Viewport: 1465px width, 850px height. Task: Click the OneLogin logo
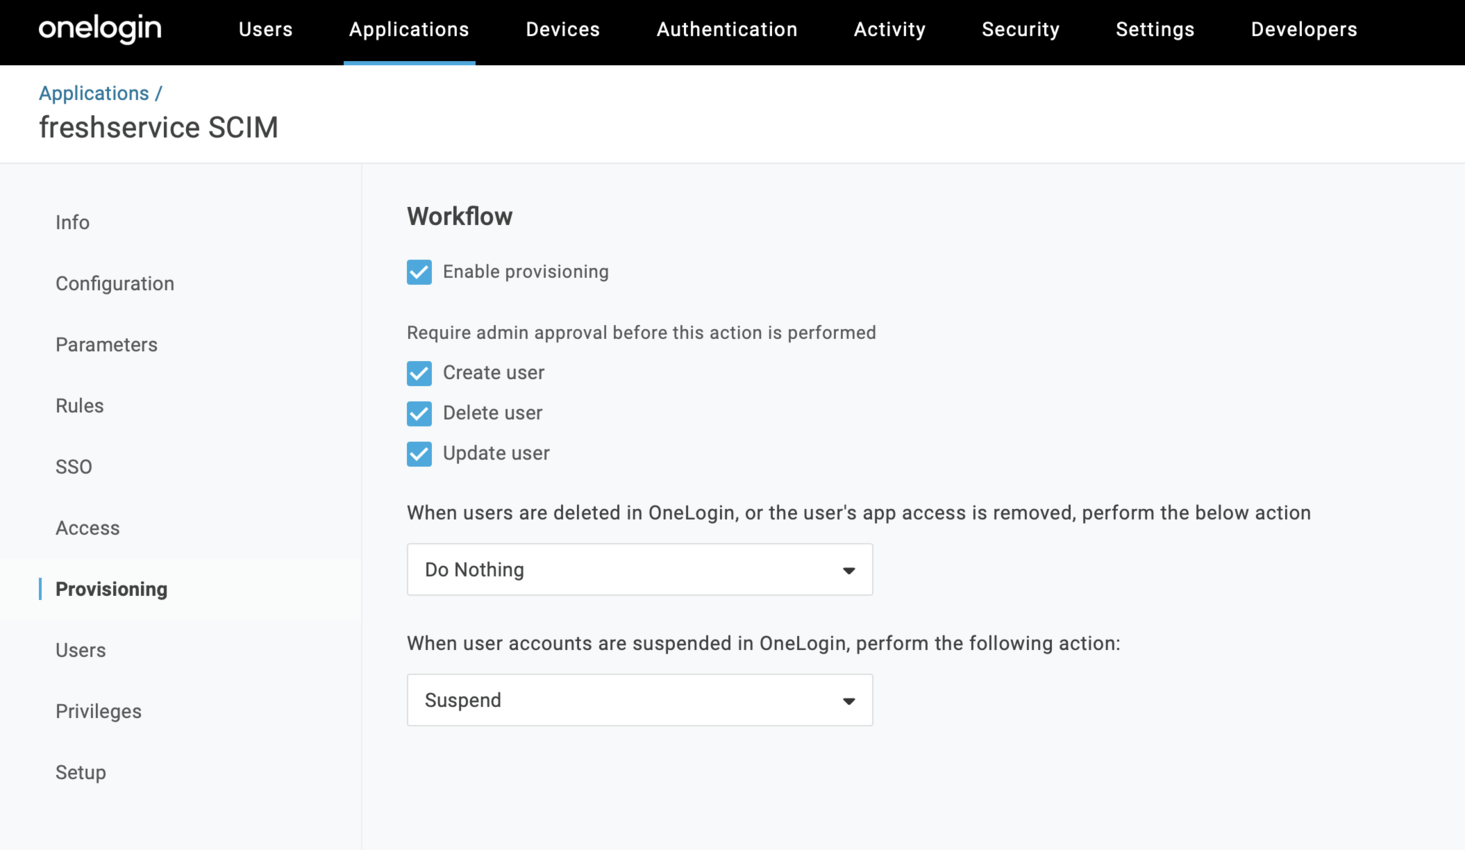(100, 29)
